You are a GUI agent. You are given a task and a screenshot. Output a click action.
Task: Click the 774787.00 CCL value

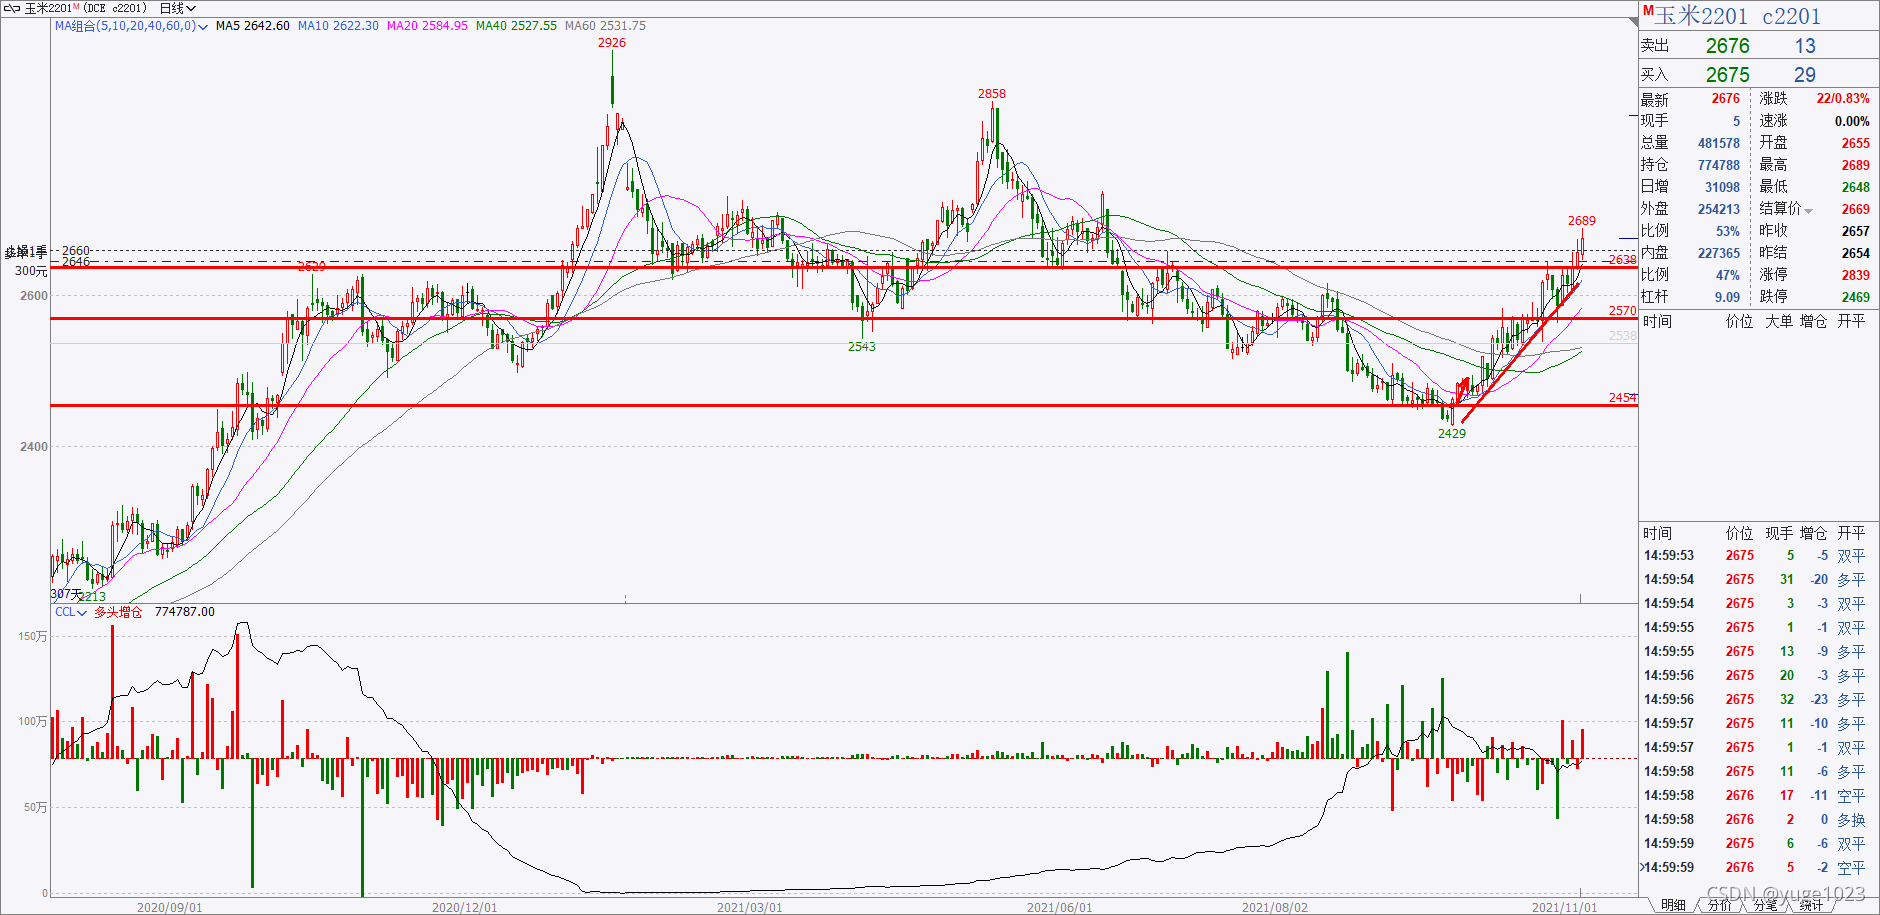pos(184,612)
